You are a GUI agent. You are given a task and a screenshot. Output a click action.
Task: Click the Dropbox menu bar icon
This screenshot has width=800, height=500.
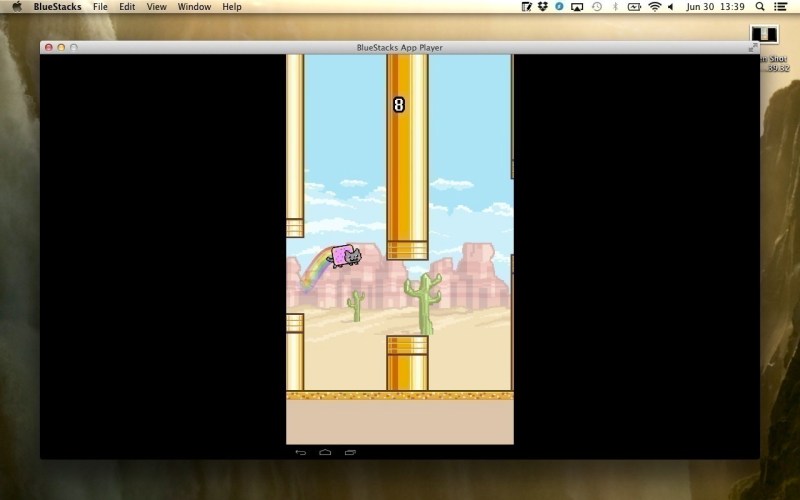(543, 7)
